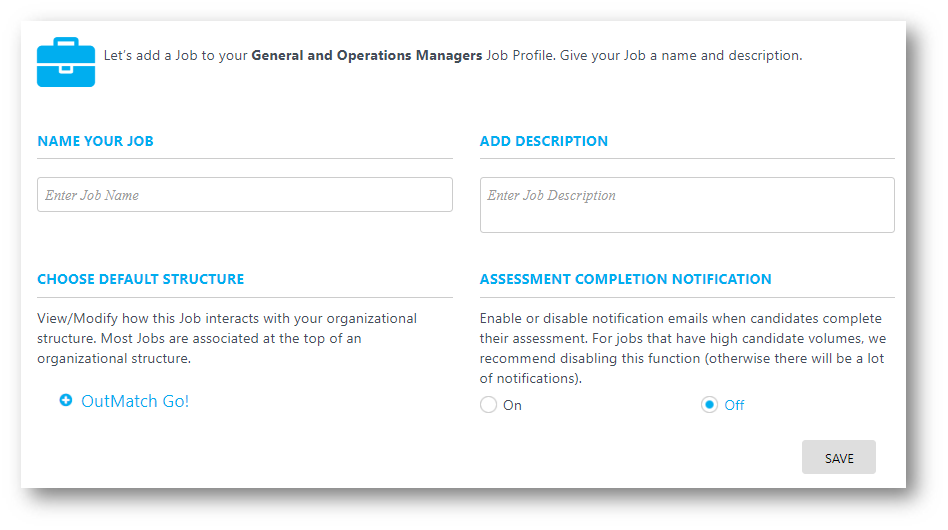Click the Enter Job Description text area
Image resolution: width=948 pixels, height=530 pixels.
(687, 205)
